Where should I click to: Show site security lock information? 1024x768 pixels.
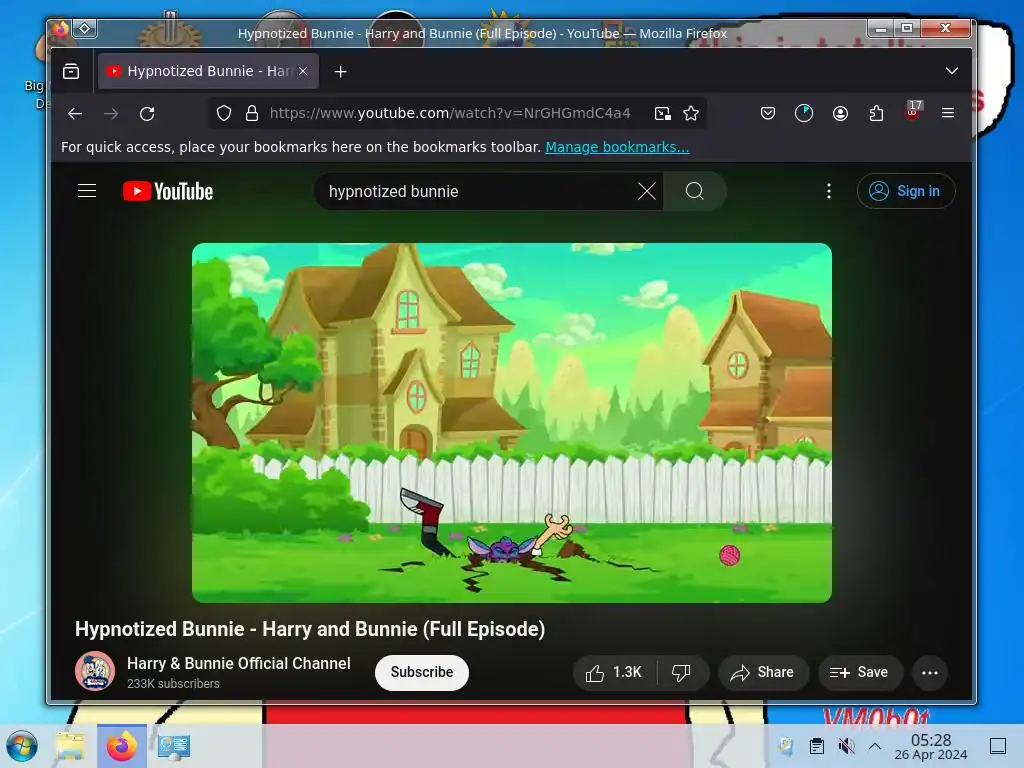click(252, 114)
